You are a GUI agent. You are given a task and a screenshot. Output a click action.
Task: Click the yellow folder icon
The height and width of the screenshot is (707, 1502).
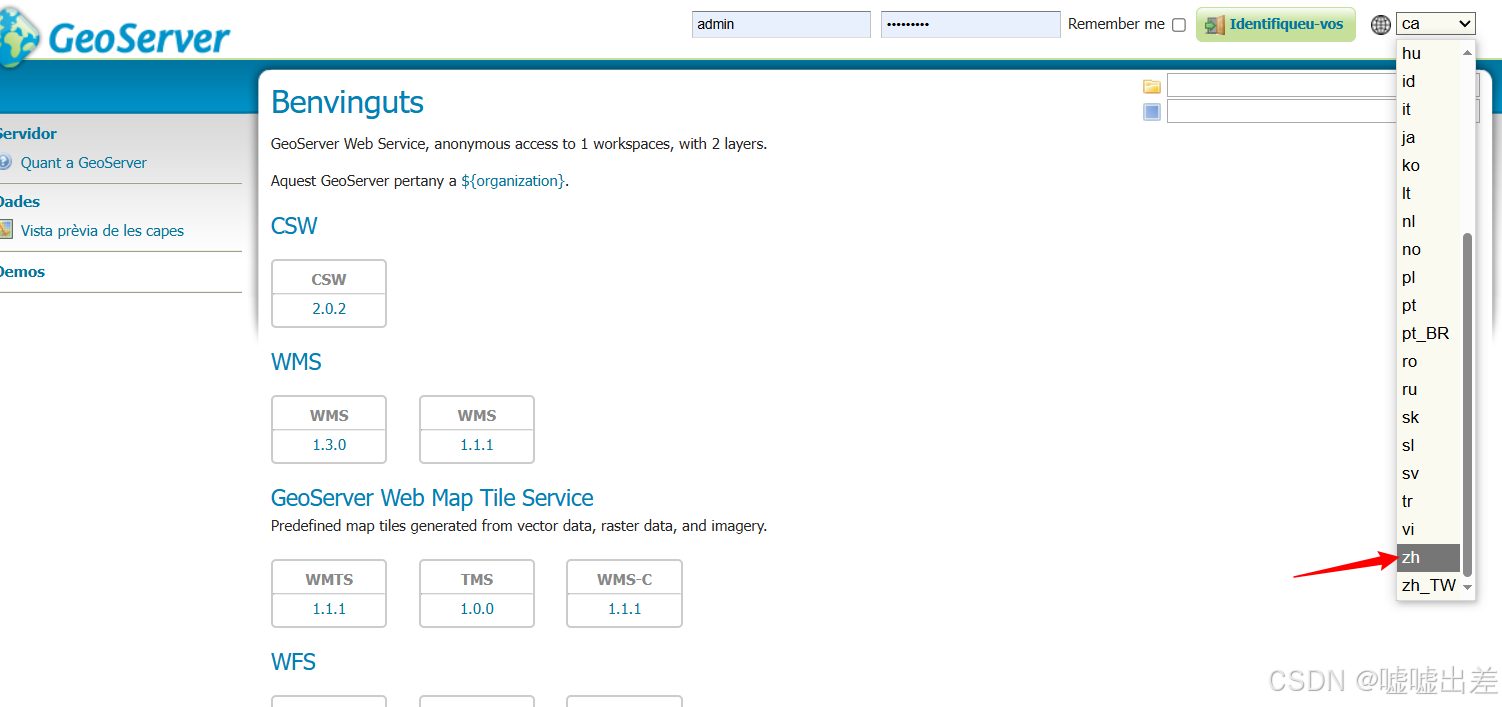(x=1152, y=86)
